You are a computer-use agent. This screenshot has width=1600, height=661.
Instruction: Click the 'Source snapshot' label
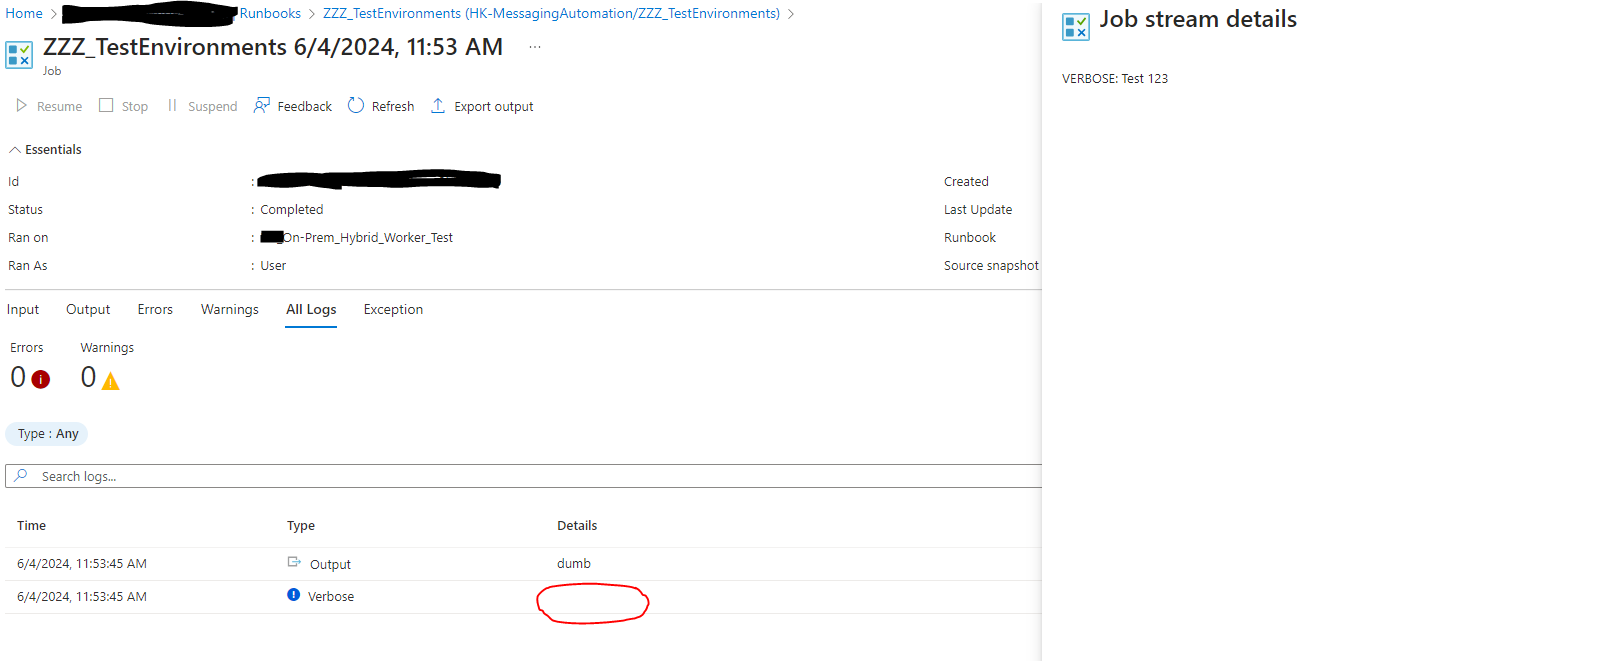click(991, 266)
